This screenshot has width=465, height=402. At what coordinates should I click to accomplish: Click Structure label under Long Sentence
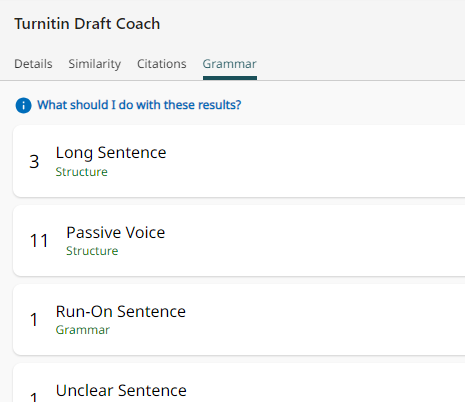coord(82,172)
